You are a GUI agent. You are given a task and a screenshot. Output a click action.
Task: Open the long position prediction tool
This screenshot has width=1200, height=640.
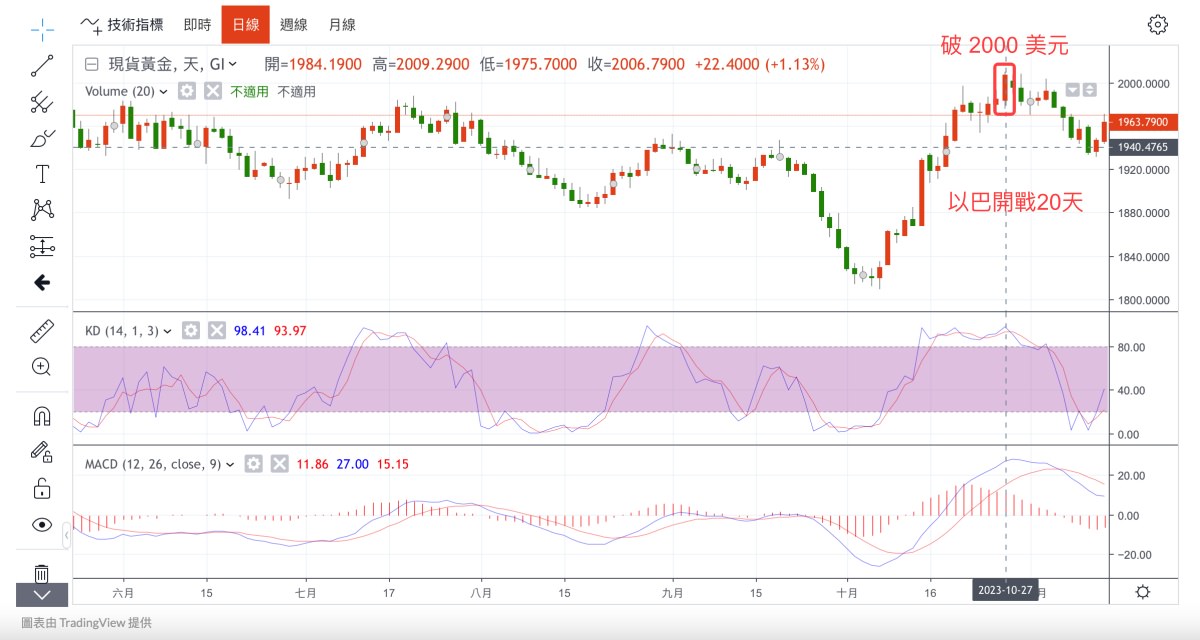click(42, 246)
